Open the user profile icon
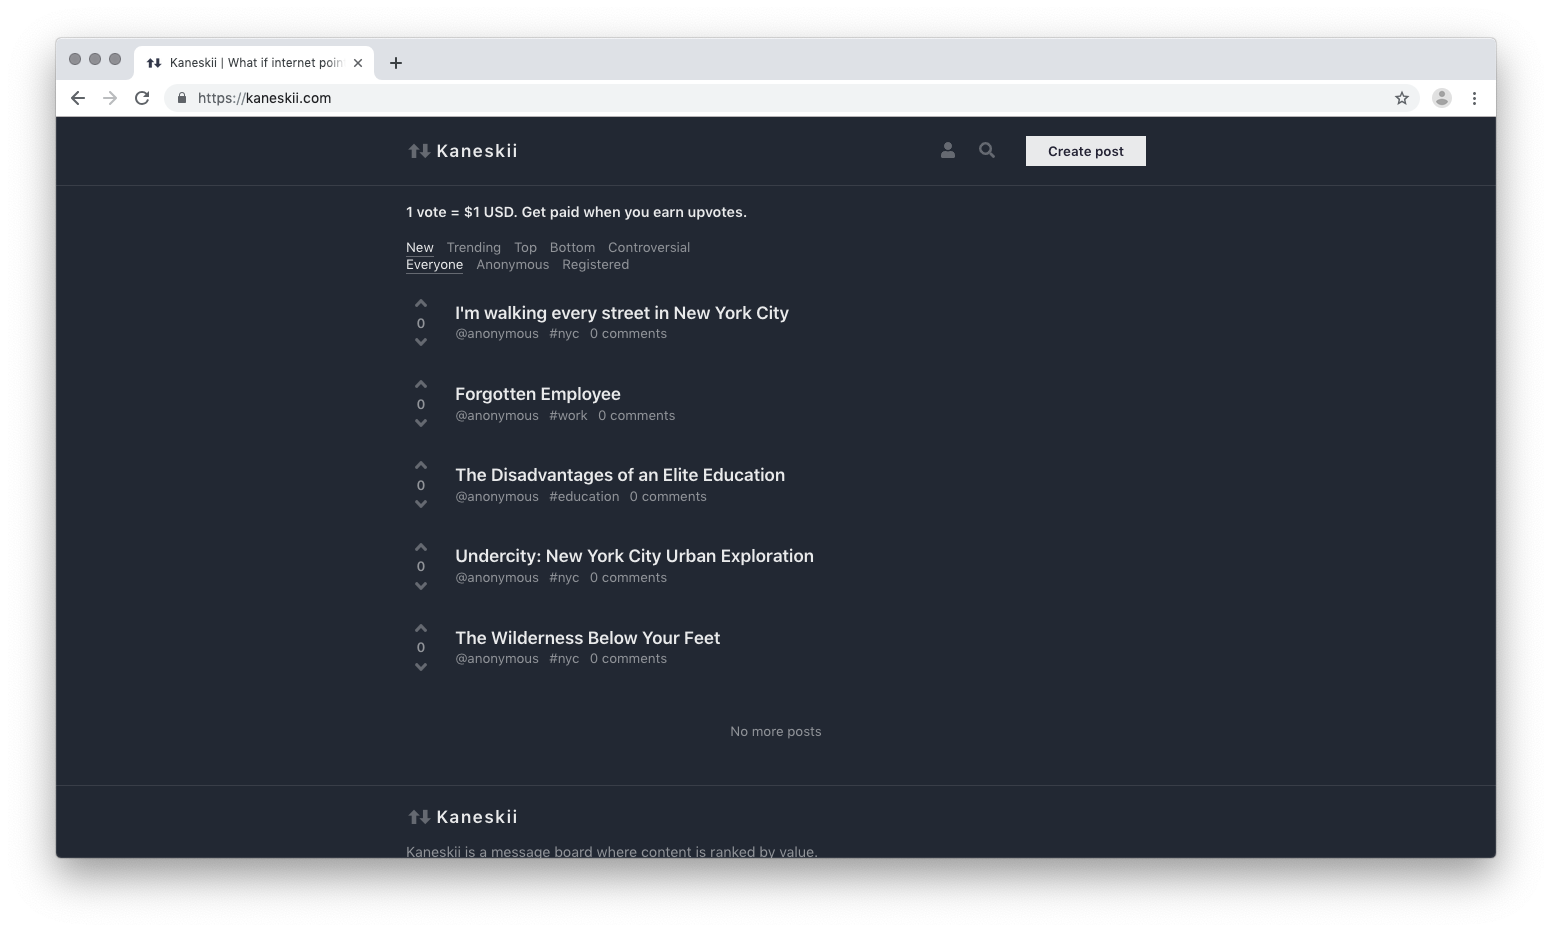Viewport: 1552px width, 932px height. pos(947,150)
